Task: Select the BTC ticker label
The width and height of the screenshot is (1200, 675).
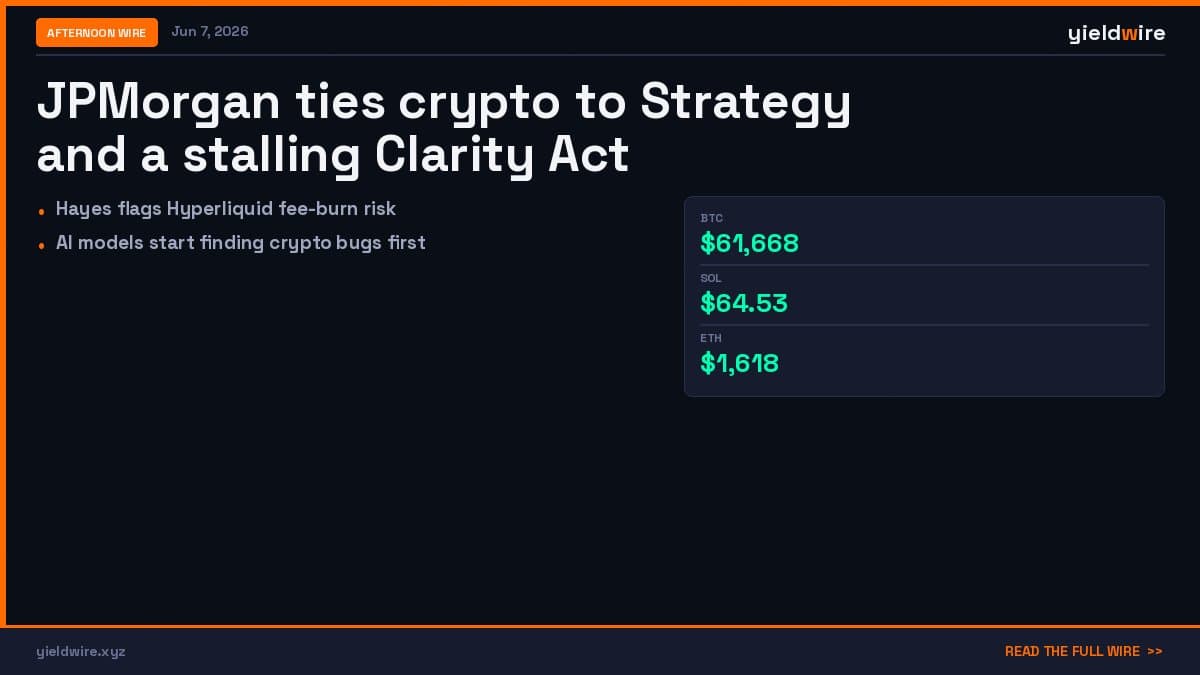Action: coord(711,218)
